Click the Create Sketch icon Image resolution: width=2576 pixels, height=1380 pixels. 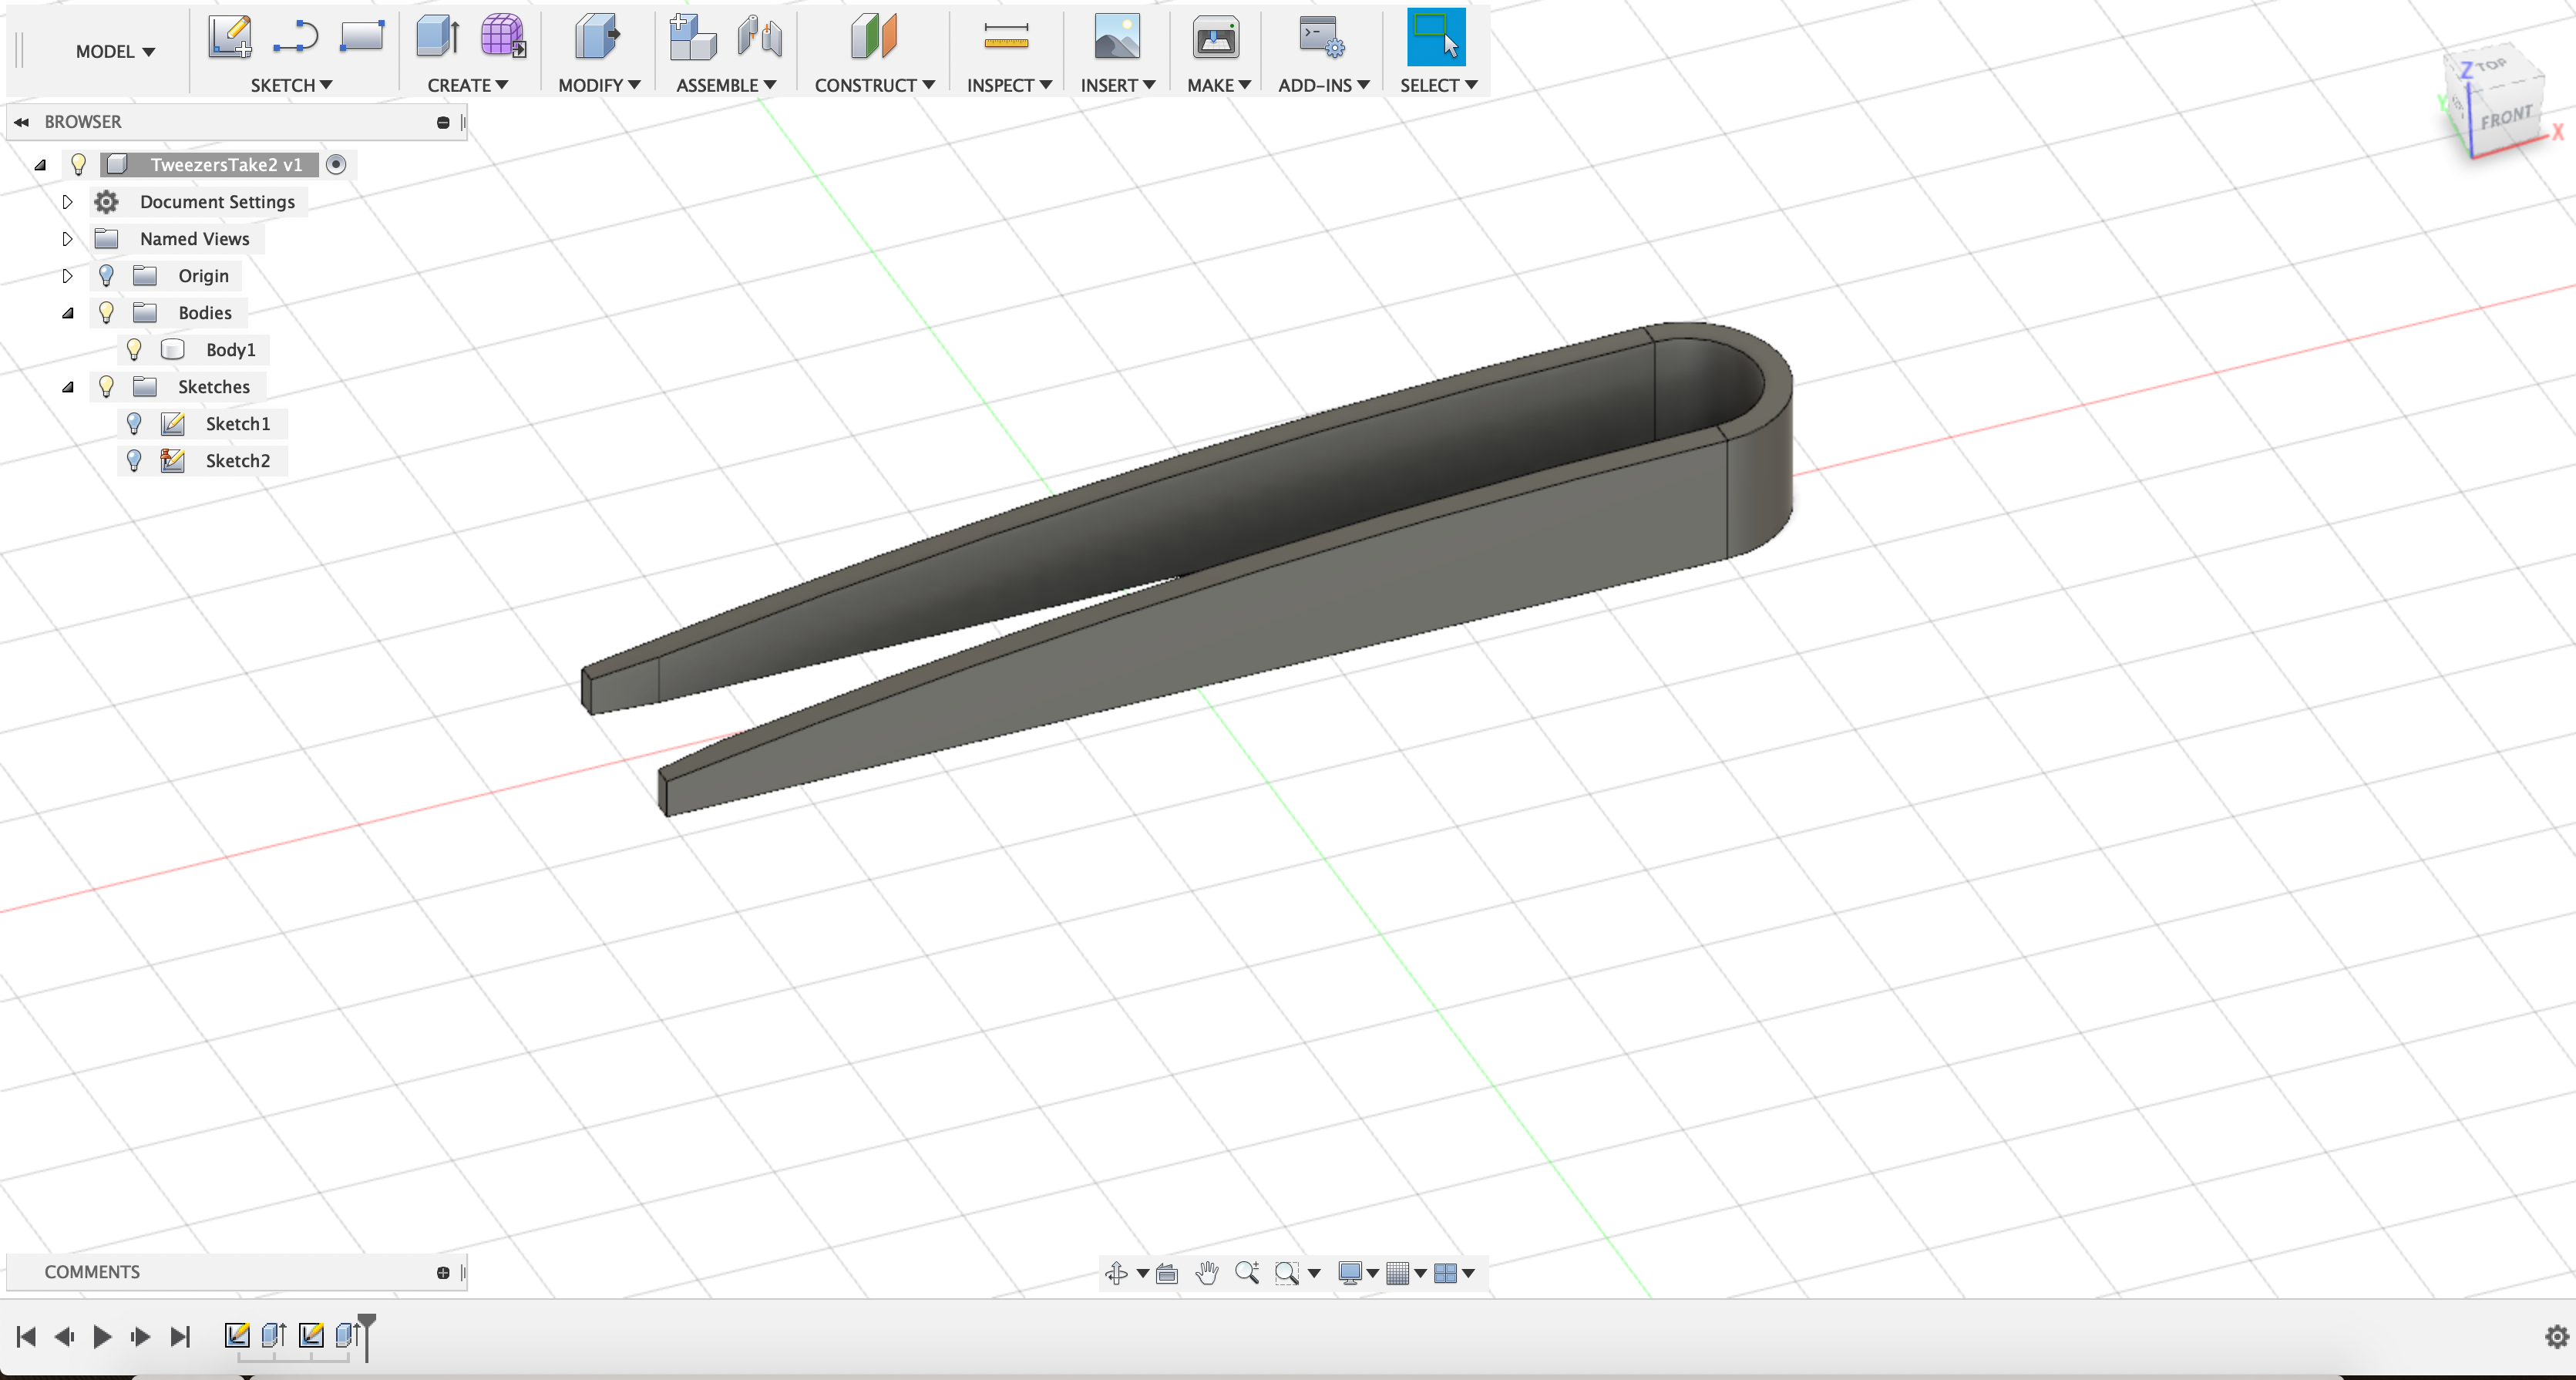coord(230,37)
